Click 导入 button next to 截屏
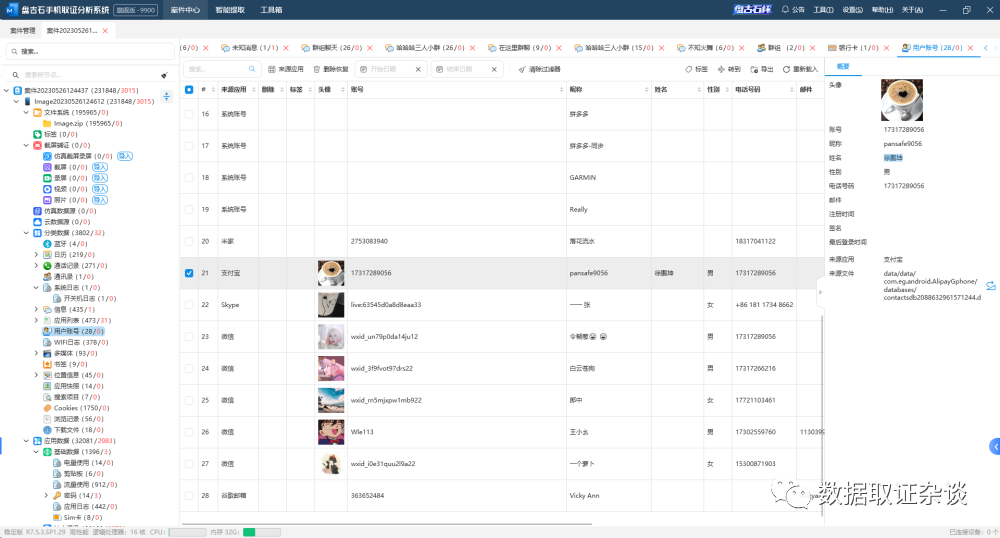Image resolution: width=1000 pixels, height=538 pixels. coord(99,167)
